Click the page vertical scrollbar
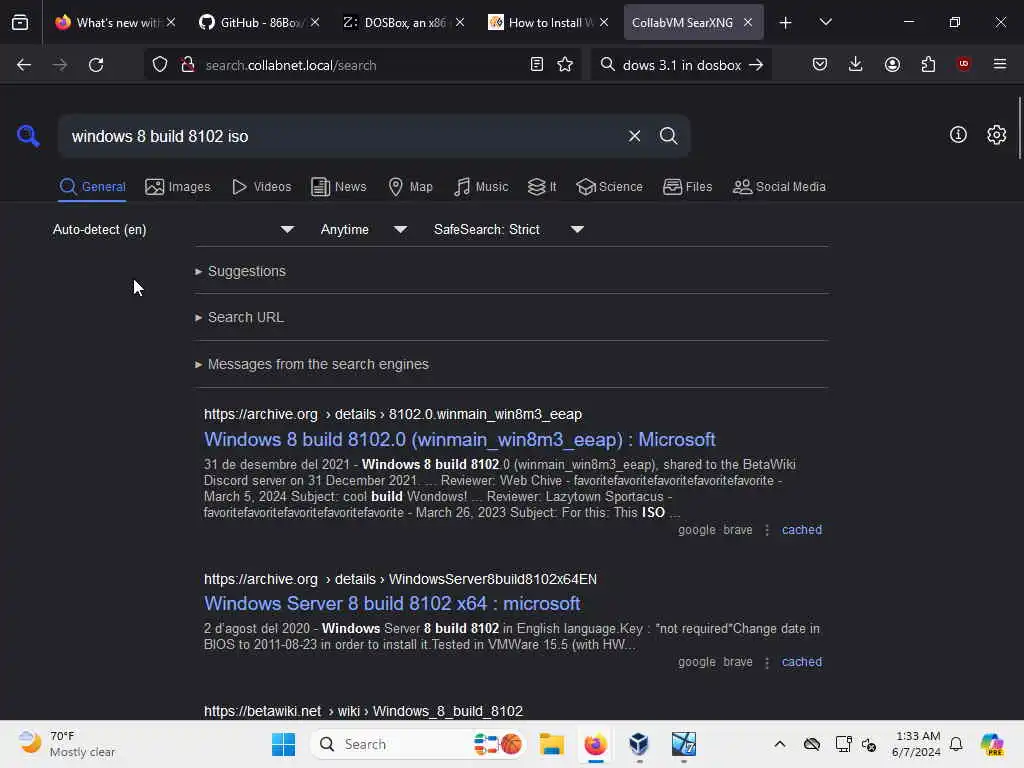1024x768 pixels. (x=1019, y=128)
